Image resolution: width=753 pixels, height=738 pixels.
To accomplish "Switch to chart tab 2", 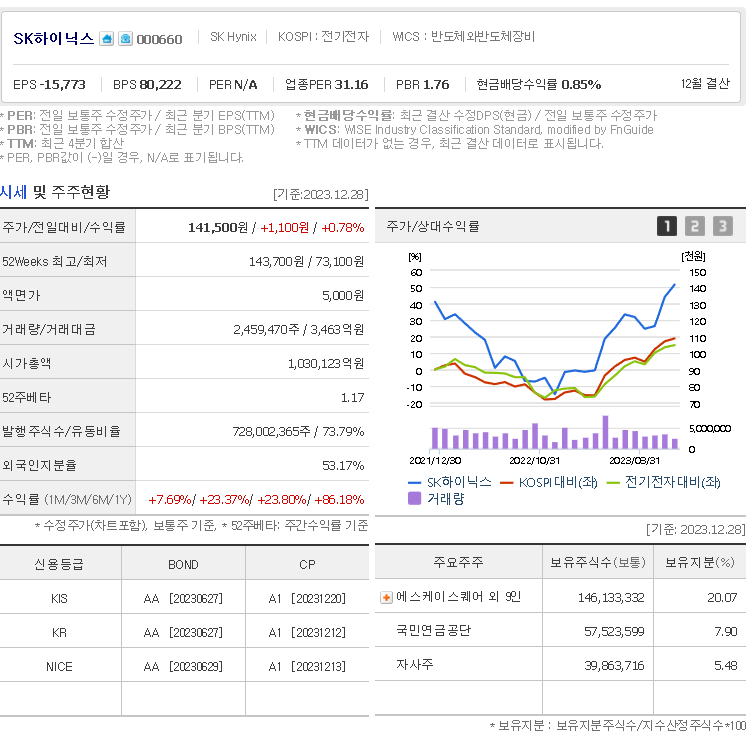I will point(694,226).
